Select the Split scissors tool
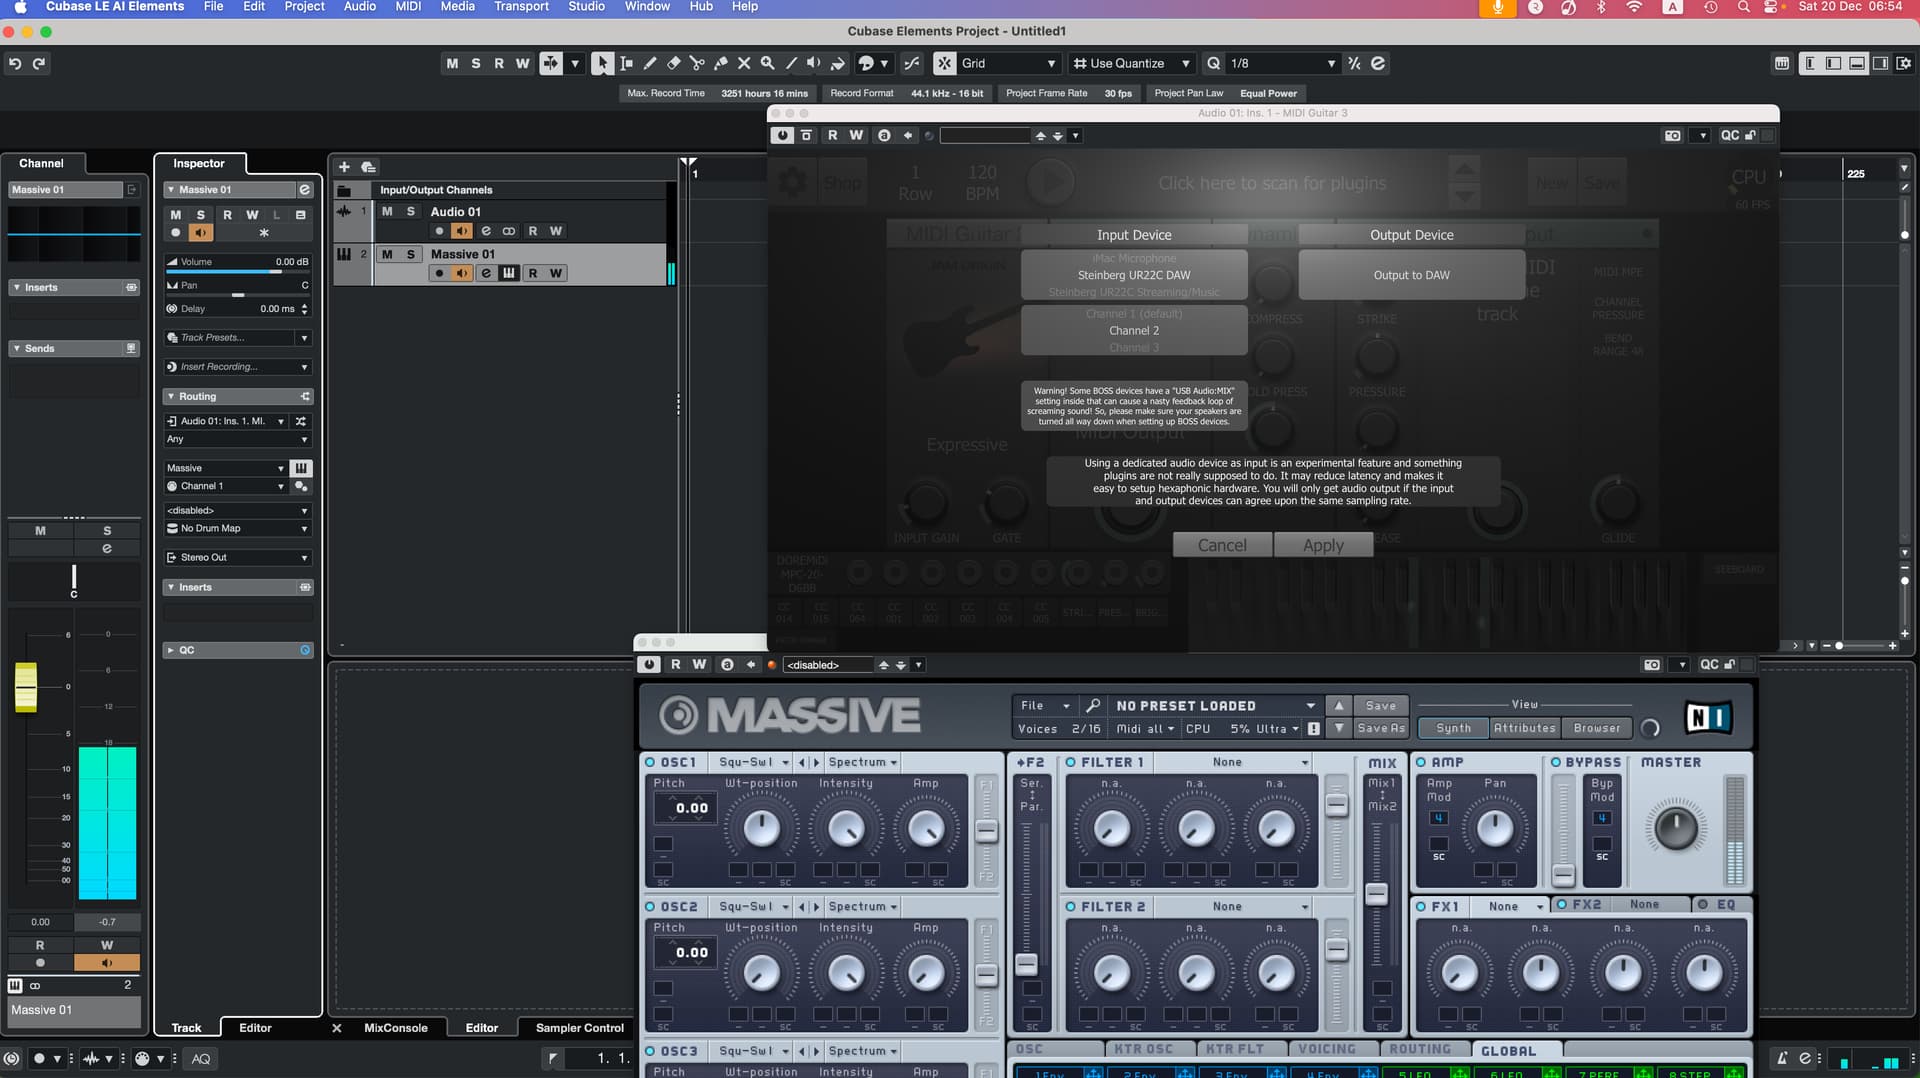This screenshot has height=1078, width=1920. pos(697,63)
